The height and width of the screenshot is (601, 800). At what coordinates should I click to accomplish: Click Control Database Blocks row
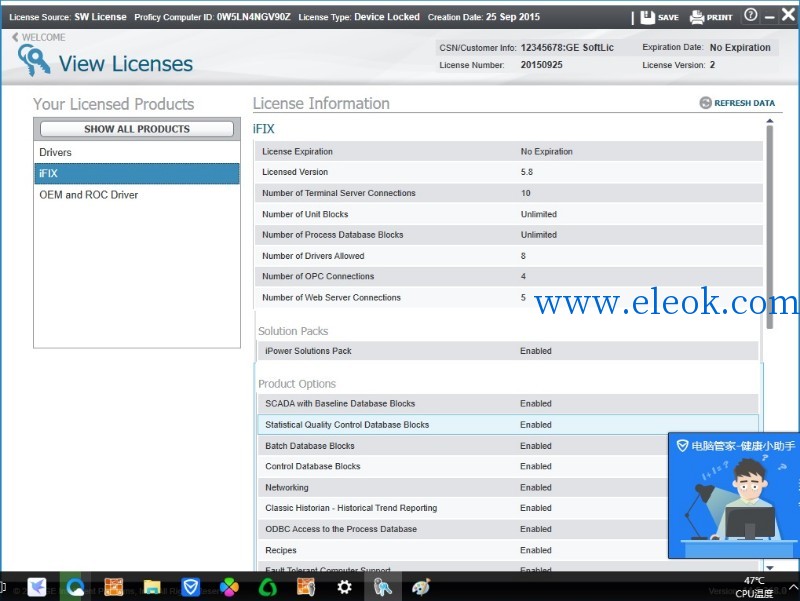(x=463, y=466)
